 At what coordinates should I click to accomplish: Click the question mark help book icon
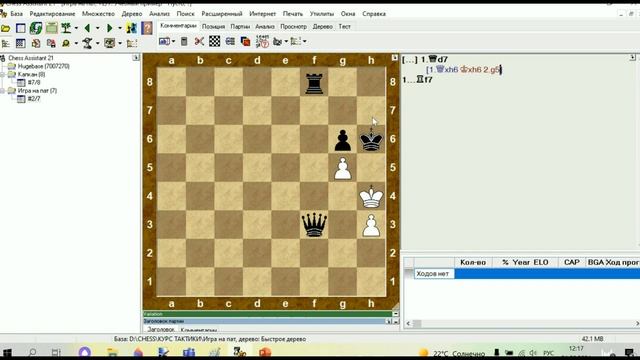point(147,28)
